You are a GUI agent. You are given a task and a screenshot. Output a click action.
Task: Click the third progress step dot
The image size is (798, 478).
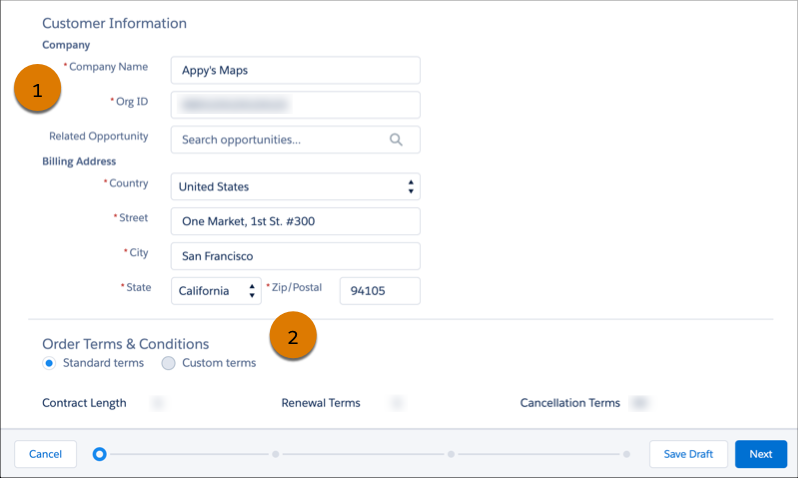click(451, 454)
